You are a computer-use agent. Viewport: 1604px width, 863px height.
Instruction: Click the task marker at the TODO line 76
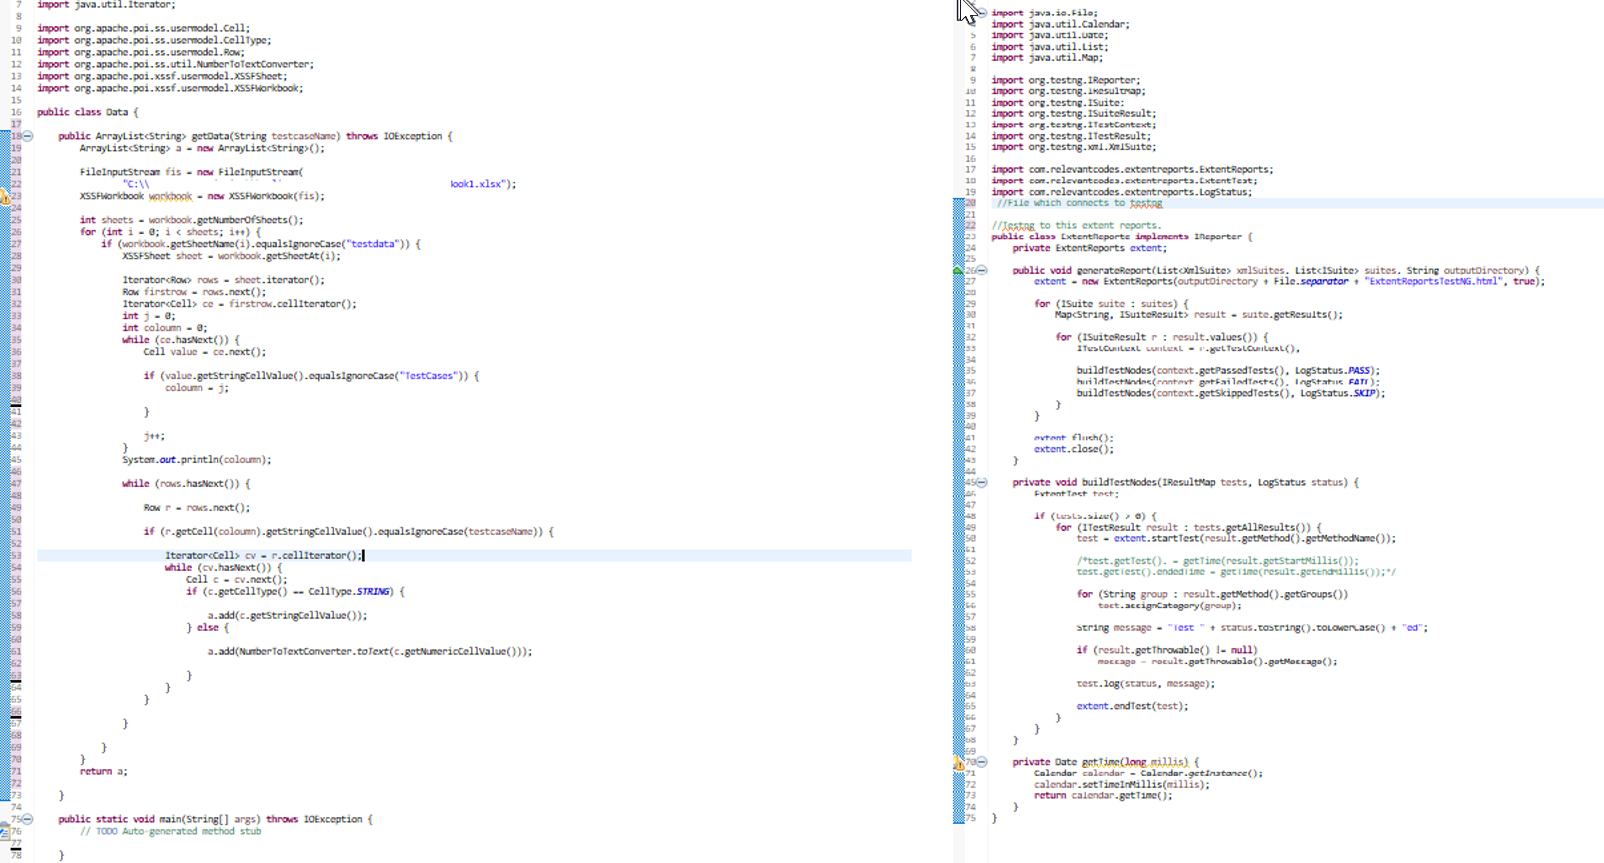click(5, 831)
